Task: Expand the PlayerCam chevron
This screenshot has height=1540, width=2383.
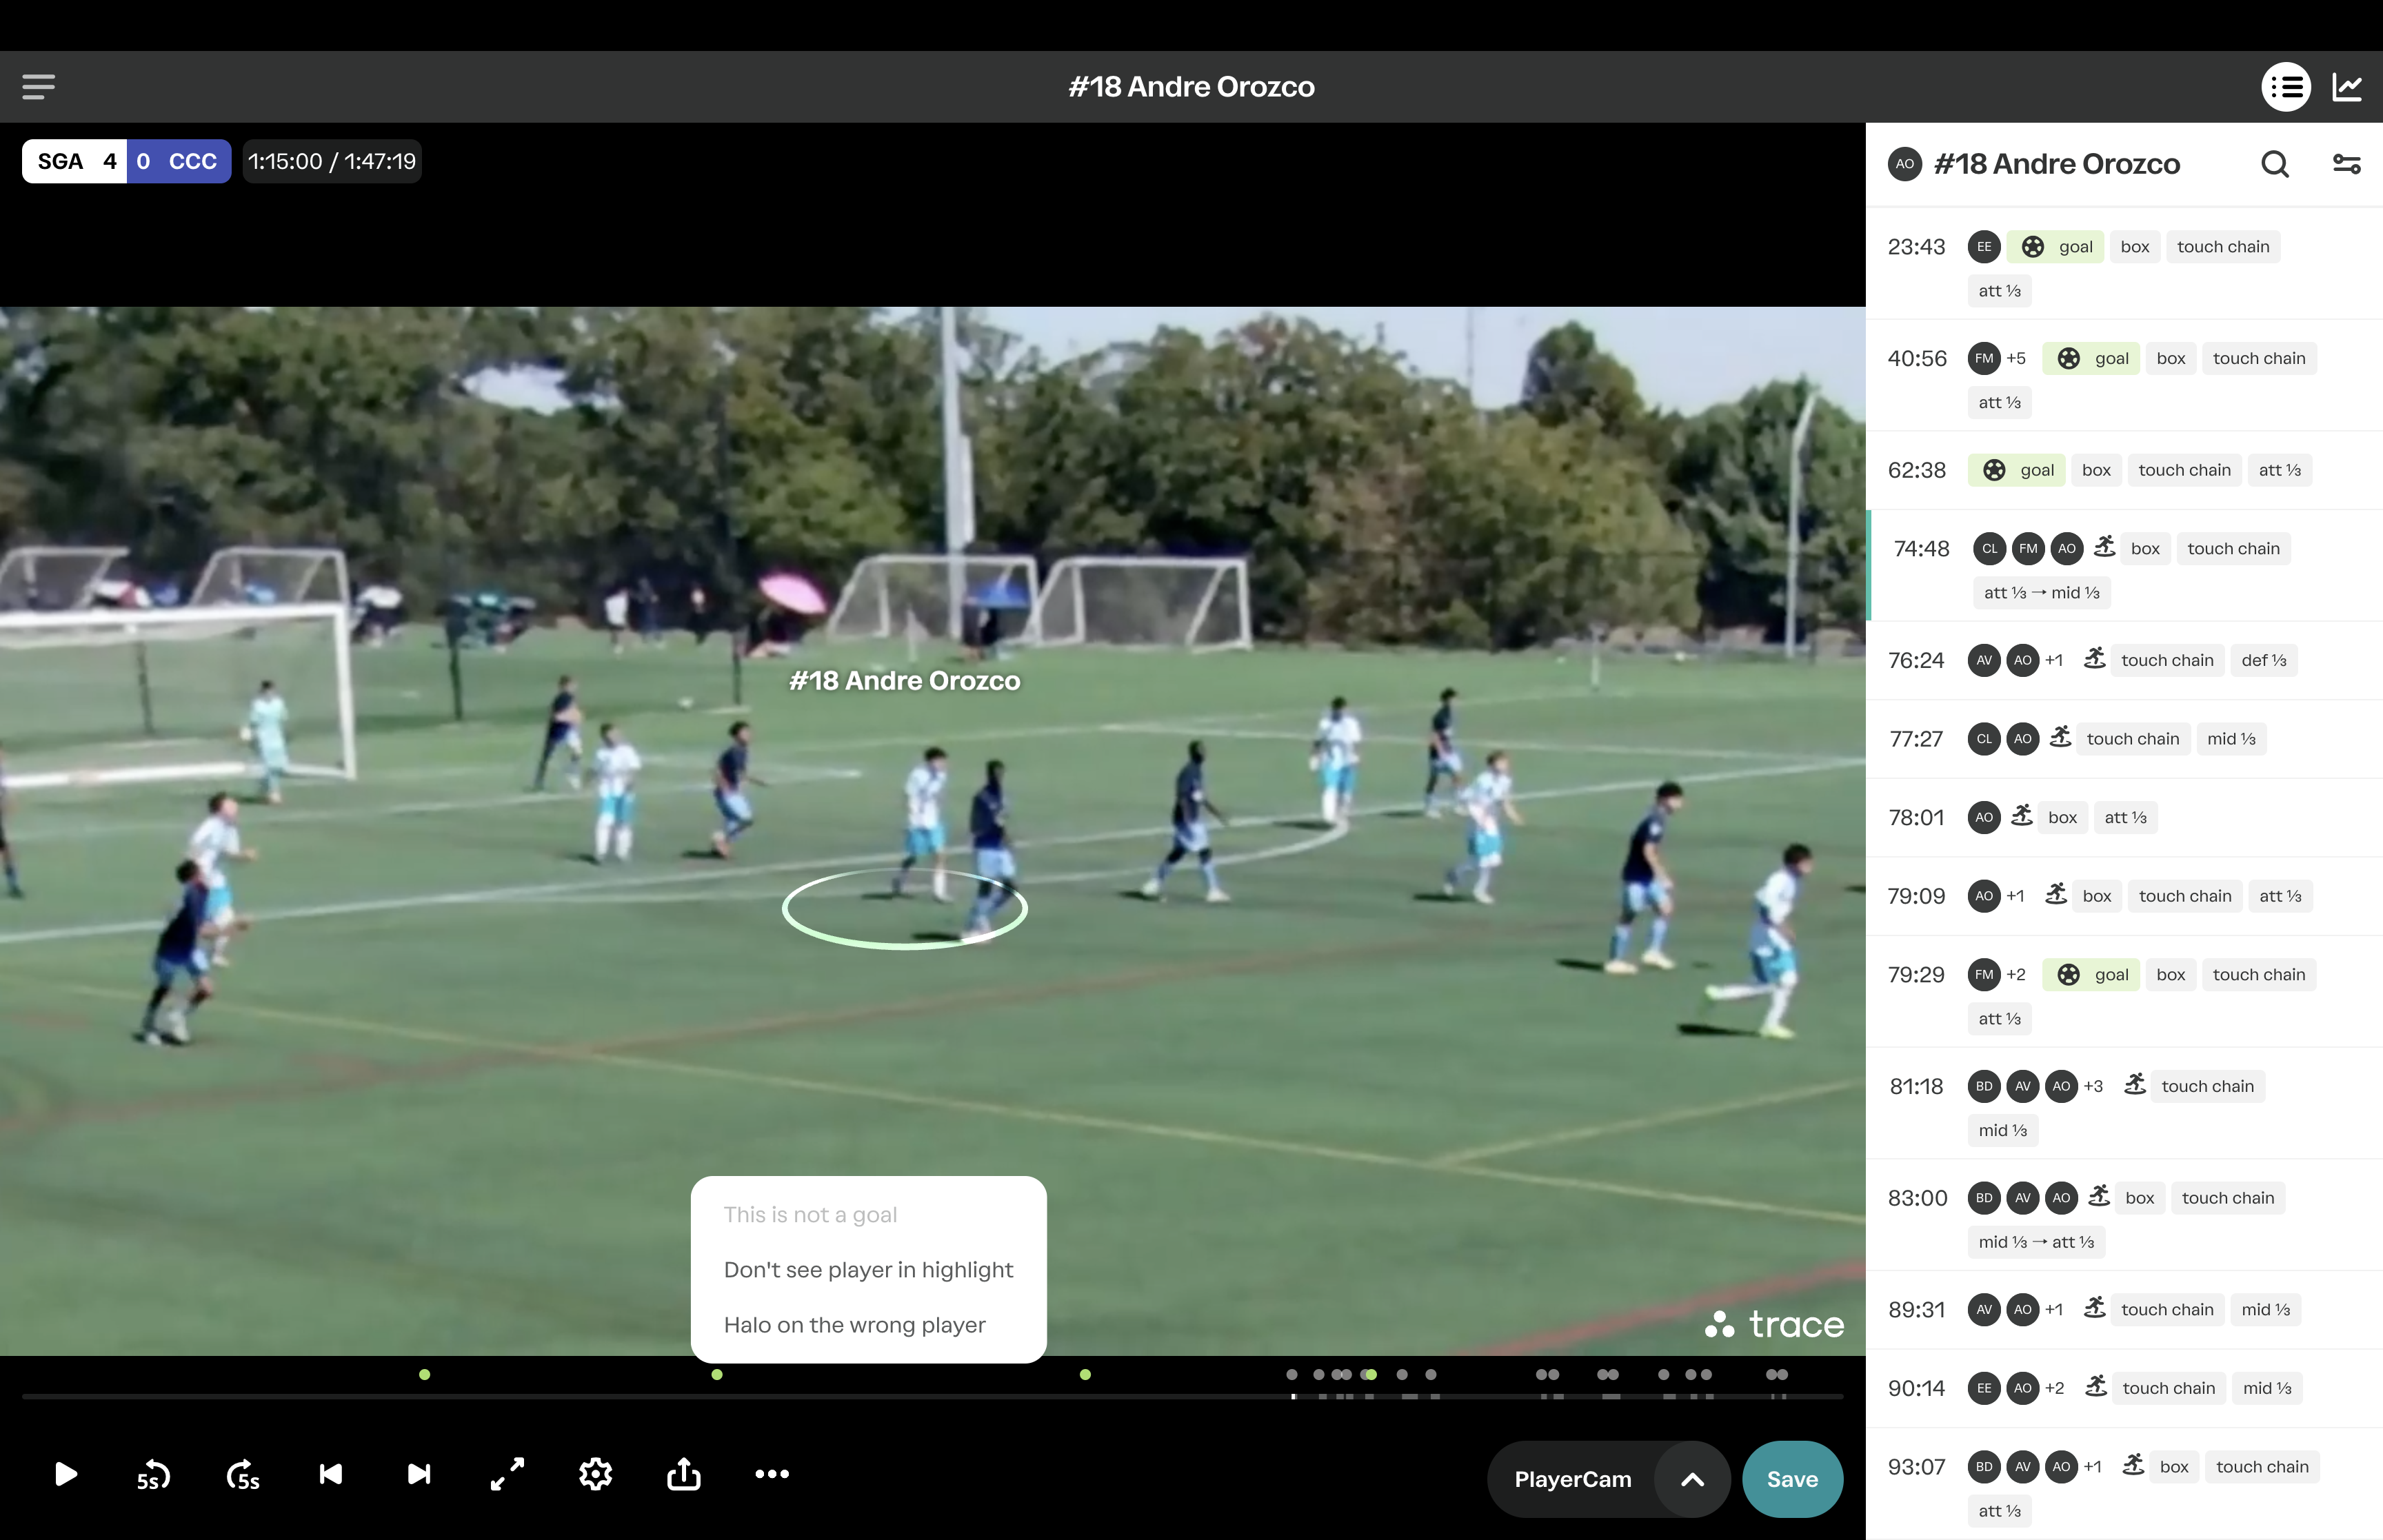Action: [x=1692, y=1480]
